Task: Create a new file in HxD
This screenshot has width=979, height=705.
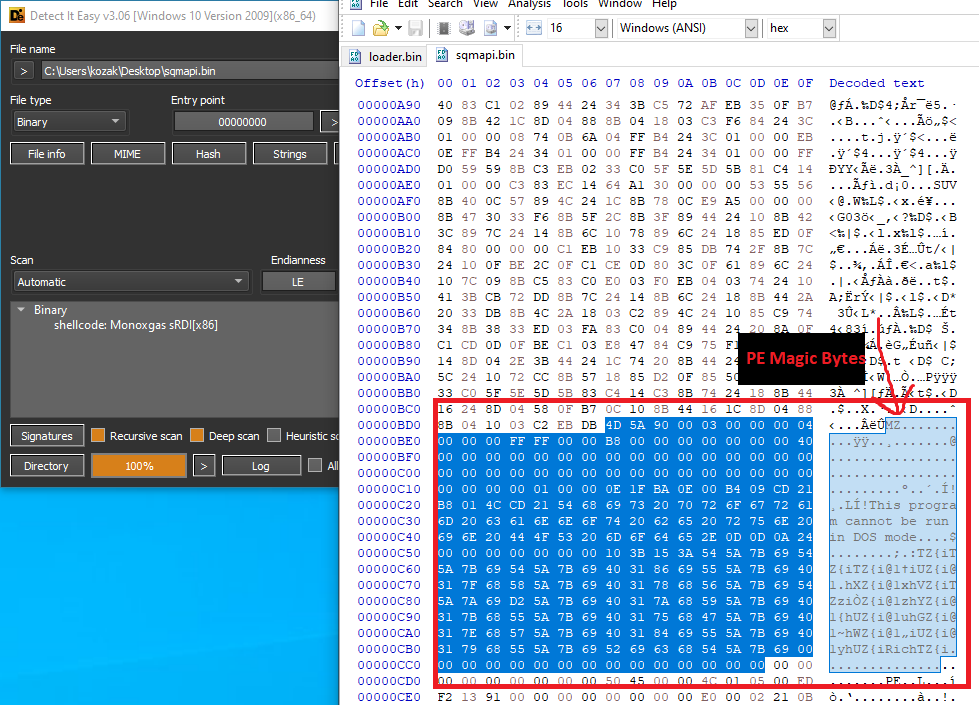Action: 359,28
